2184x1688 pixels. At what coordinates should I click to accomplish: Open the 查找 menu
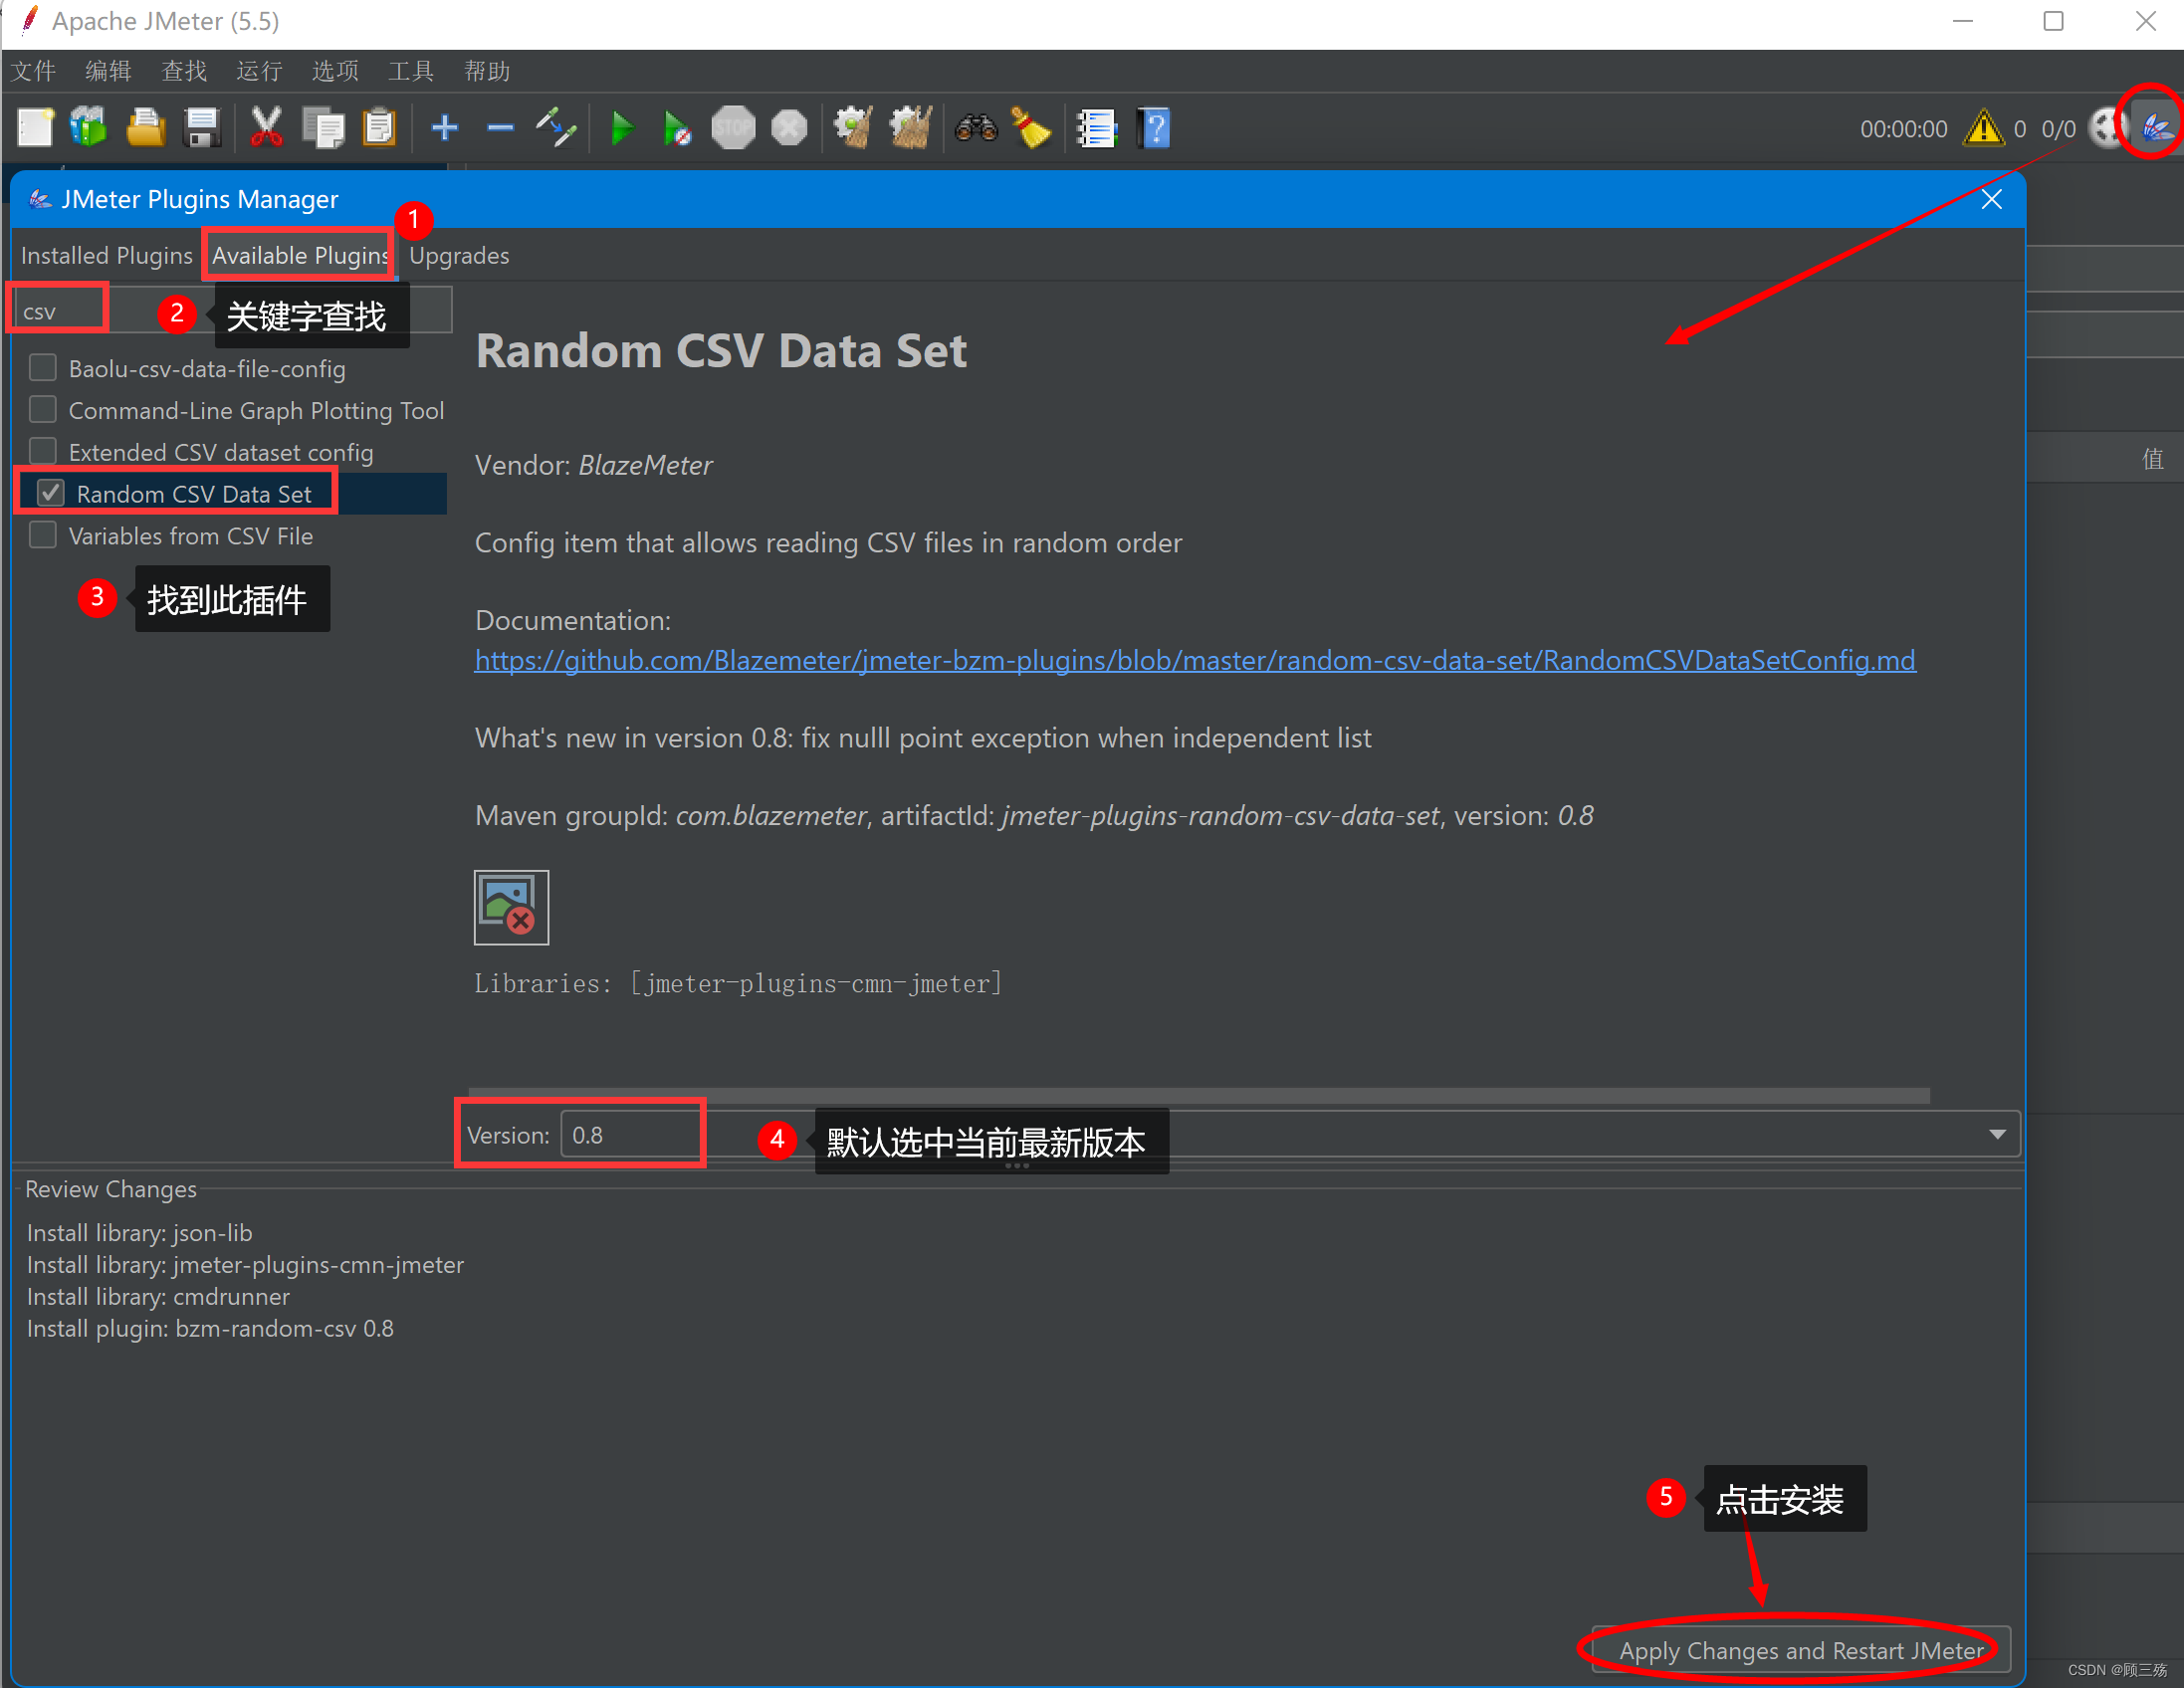(x=185, y=71)
